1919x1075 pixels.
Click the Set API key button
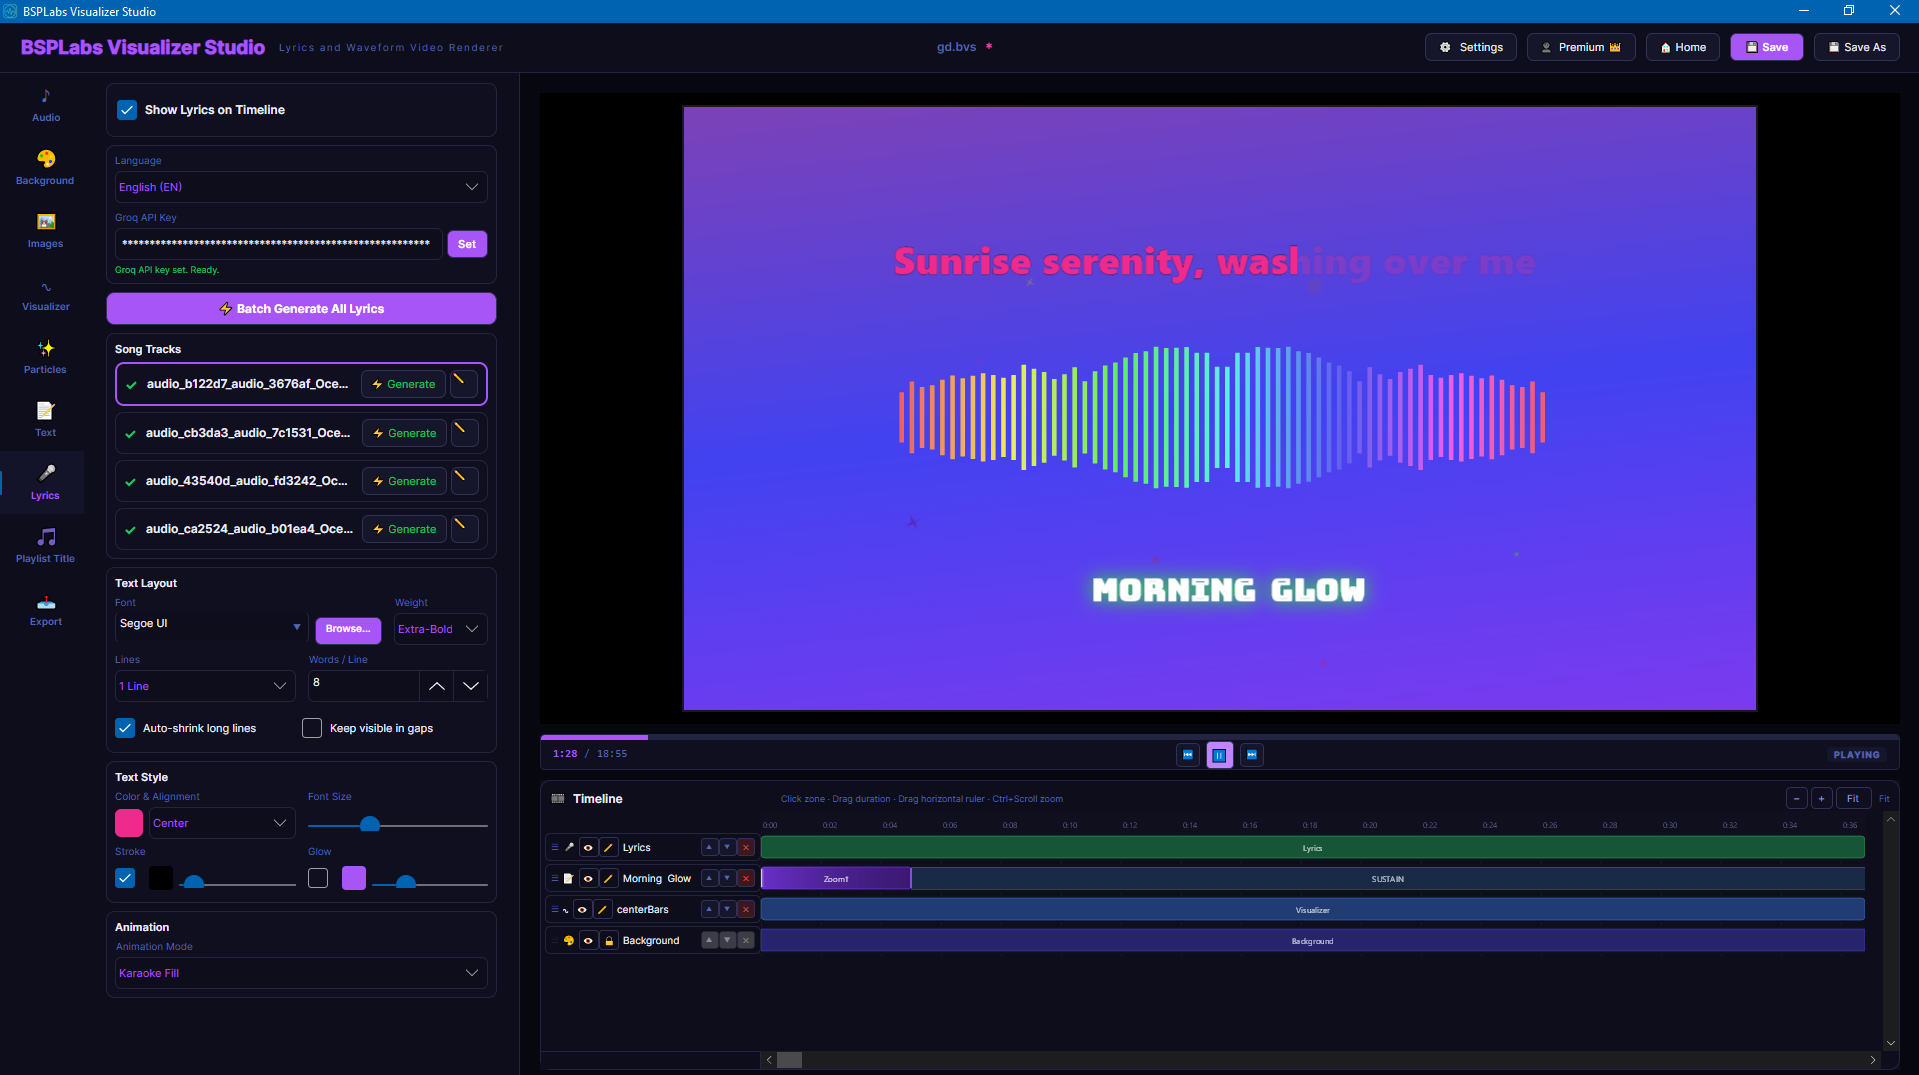pos(467,244)
